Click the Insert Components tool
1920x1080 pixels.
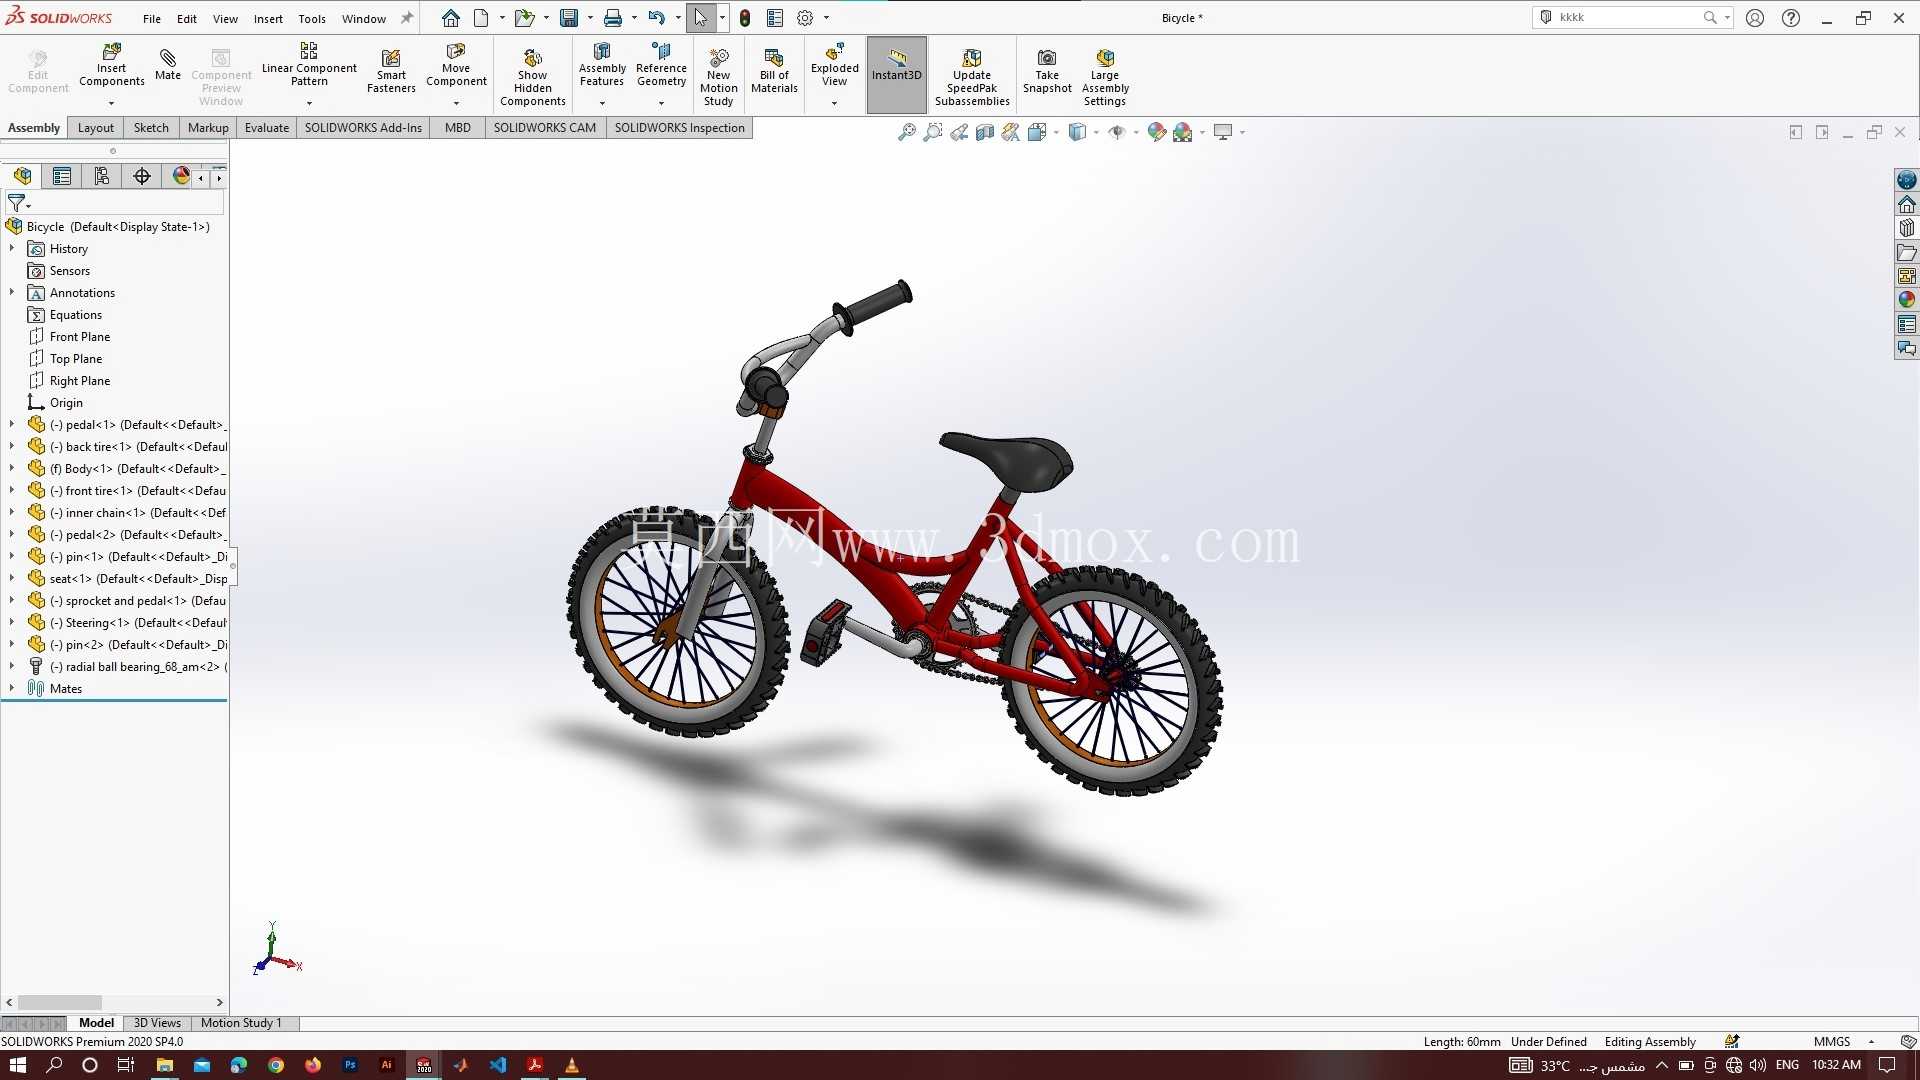pos(112,66)
